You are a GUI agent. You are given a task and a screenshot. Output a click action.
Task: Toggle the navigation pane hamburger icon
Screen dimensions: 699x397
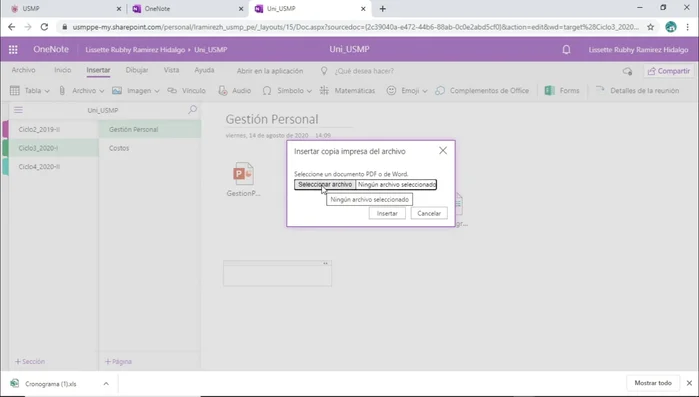[x=18, y=110]
